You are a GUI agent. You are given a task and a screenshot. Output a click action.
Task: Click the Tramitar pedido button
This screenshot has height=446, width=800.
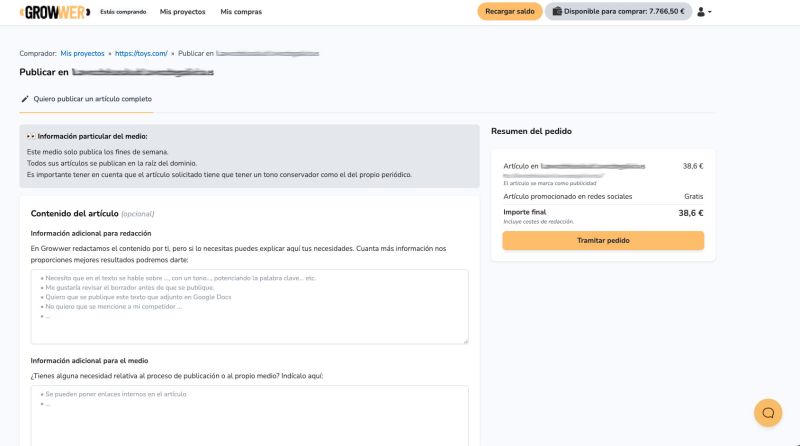(x=603, y=240)
